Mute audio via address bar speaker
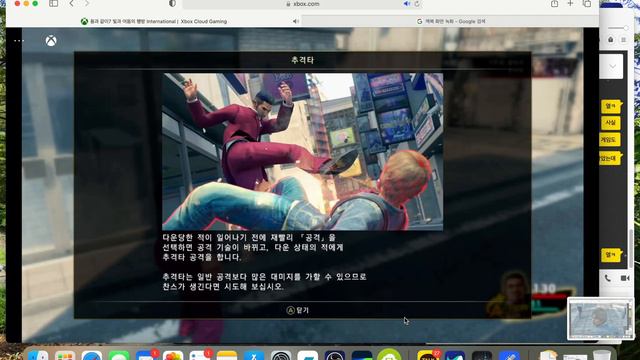Image resolution: width=640 pixels, height=360 pixels. coord(407,4)
